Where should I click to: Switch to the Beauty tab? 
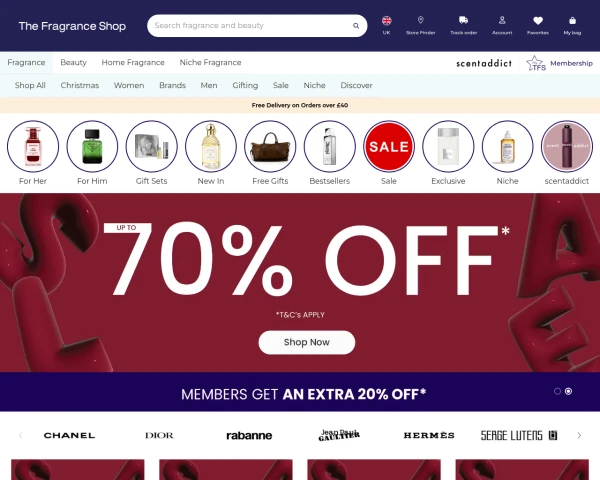tap(73, 62)
